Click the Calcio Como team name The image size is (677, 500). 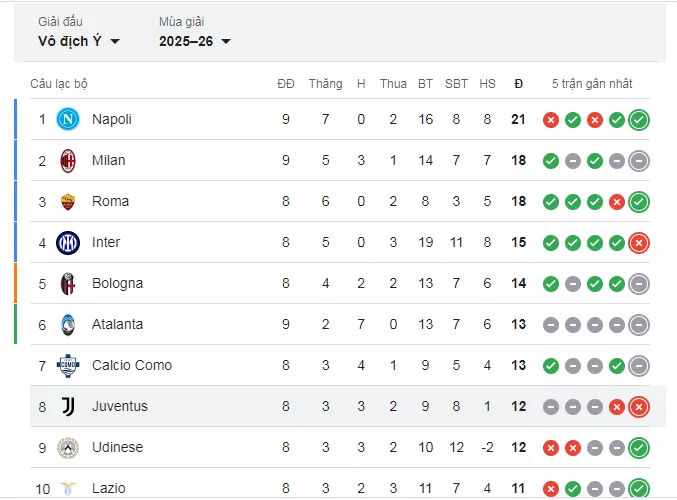click(132, 366)
